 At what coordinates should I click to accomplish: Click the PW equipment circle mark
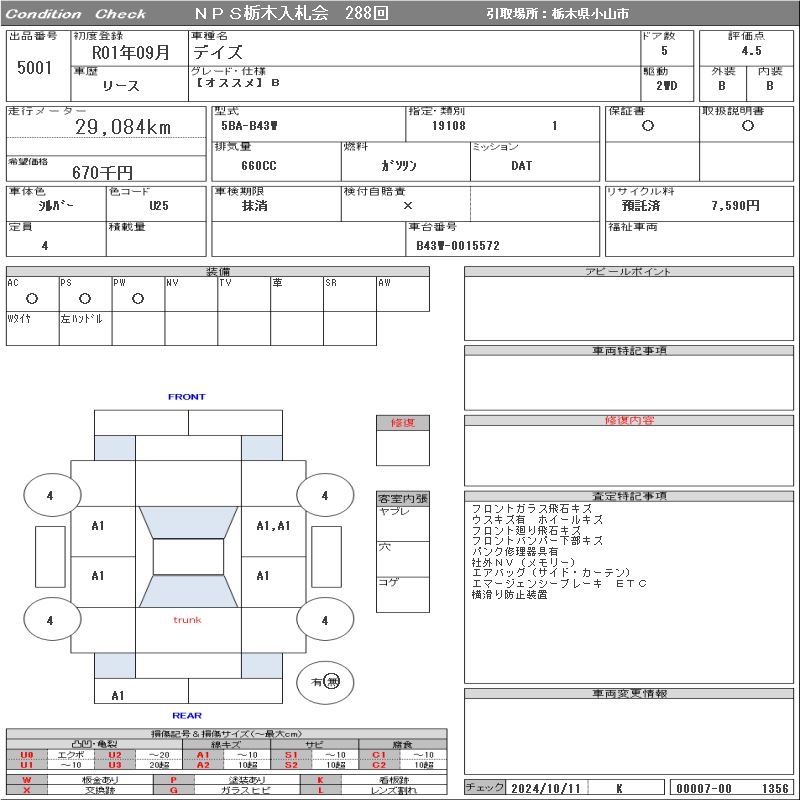coord(138,298)
